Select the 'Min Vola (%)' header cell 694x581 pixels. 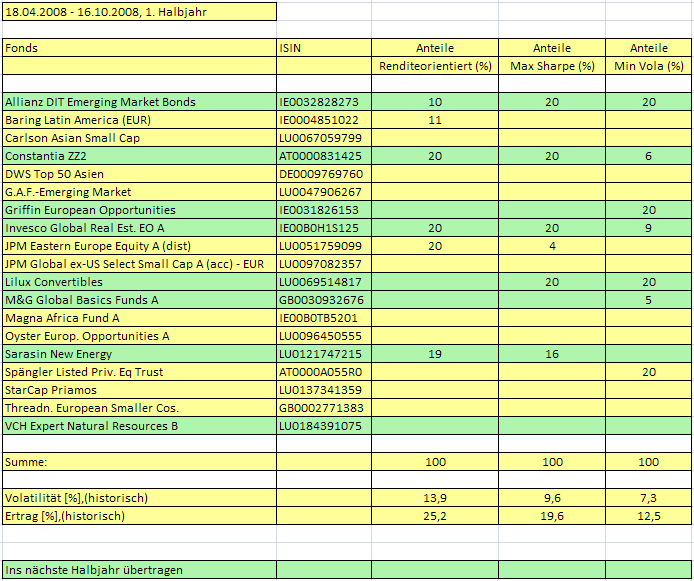coord(648,66)
